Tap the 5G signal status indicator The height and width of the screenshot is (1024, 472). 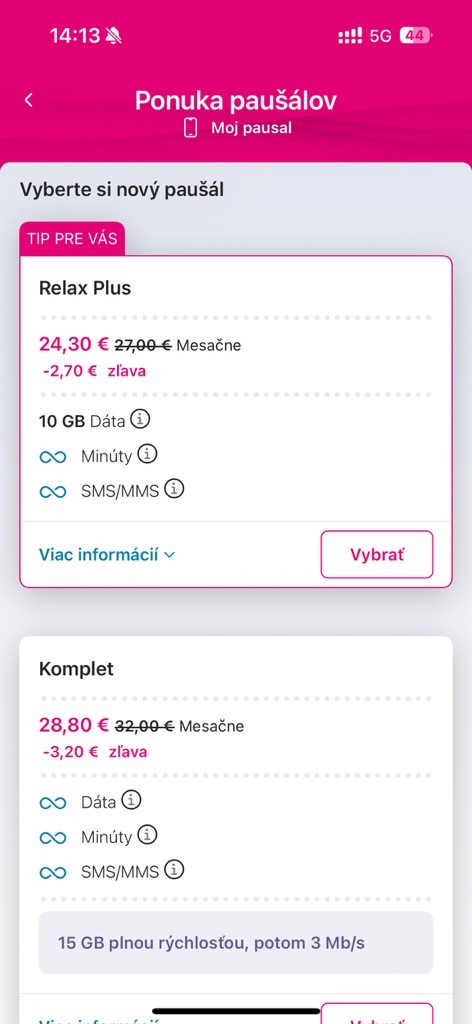click(x=380, y=36)
